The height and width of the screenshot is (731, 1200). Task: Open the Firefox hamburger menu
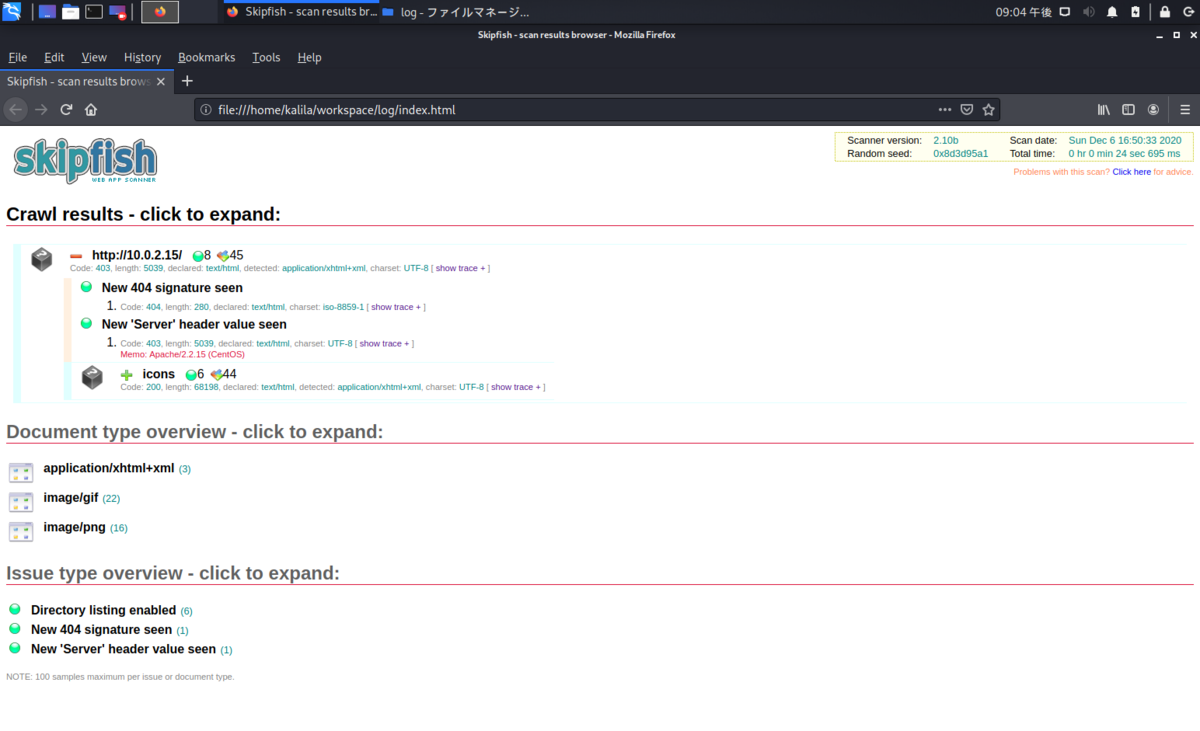[x=1185, y=109]
